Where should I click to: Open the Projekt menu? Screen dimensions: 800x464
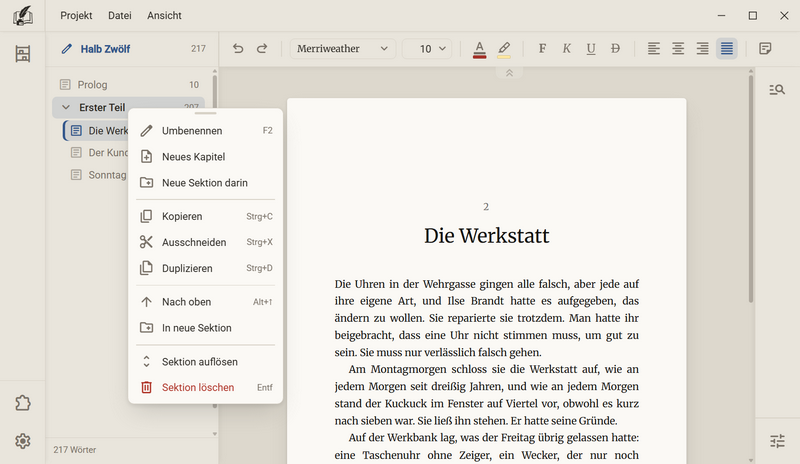76,16
